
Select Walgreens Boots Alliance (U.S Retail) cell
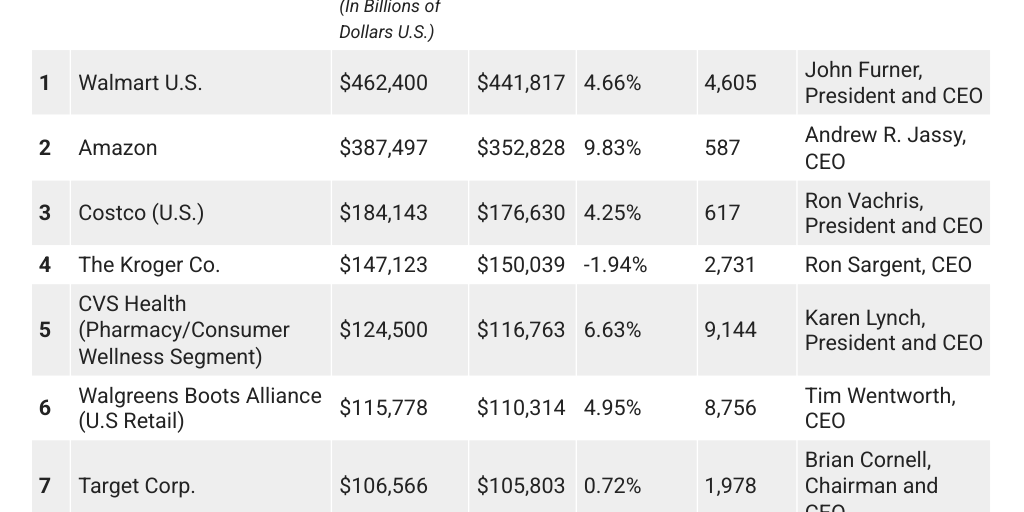pos(200,408)
